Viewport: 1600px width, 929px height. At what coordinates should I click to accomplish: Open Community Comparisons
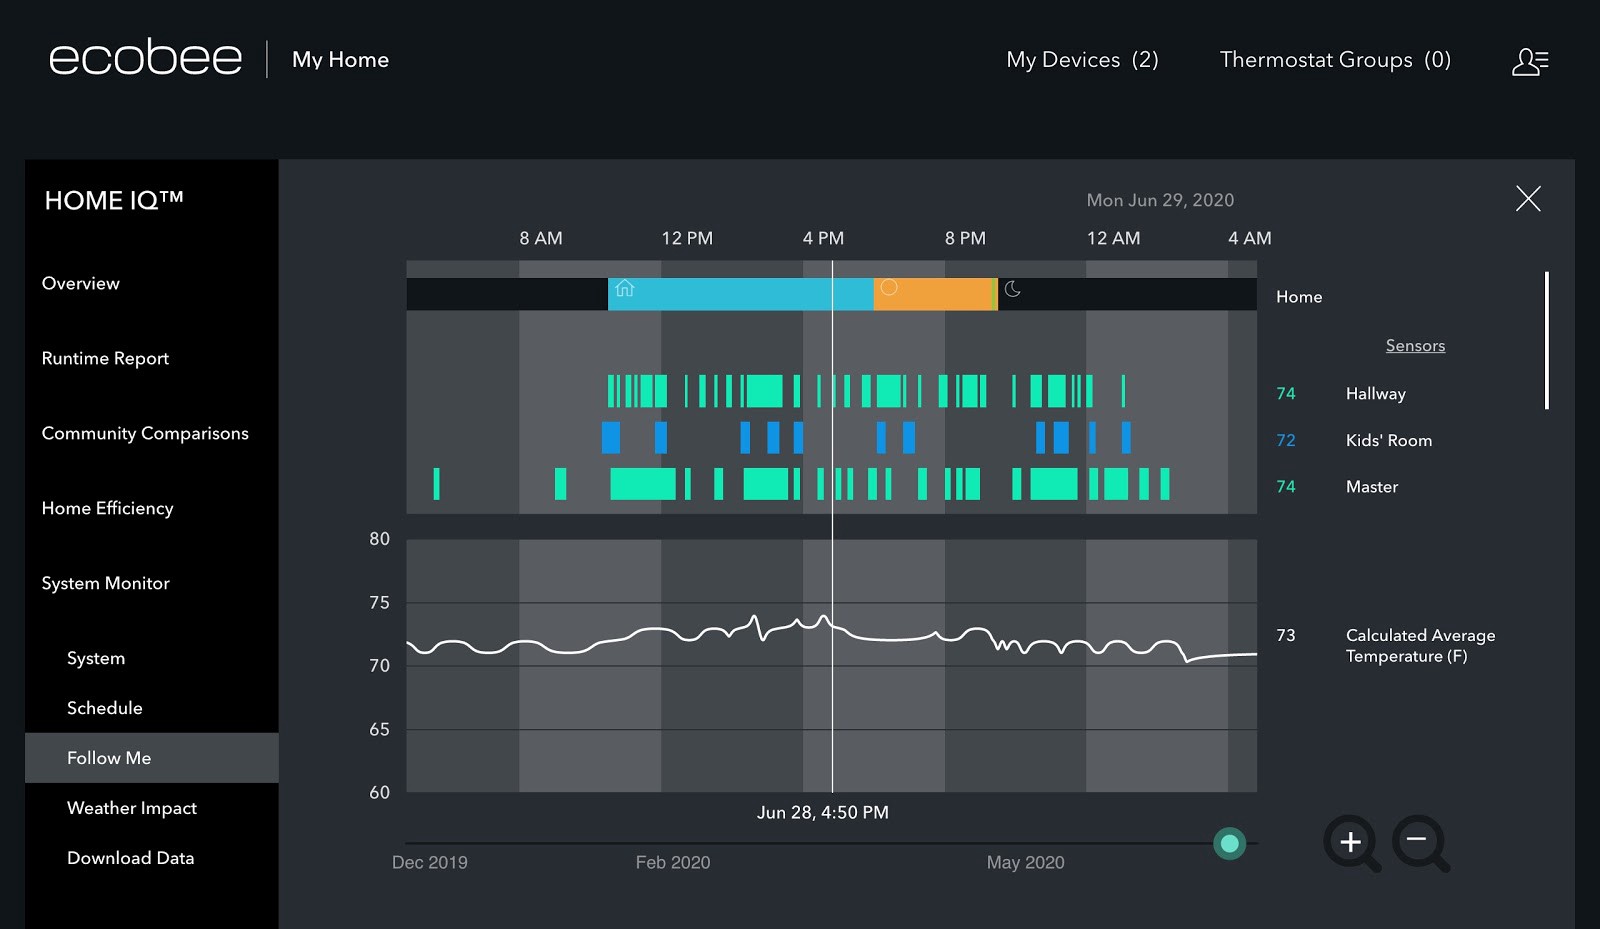[x=145, y=433]
